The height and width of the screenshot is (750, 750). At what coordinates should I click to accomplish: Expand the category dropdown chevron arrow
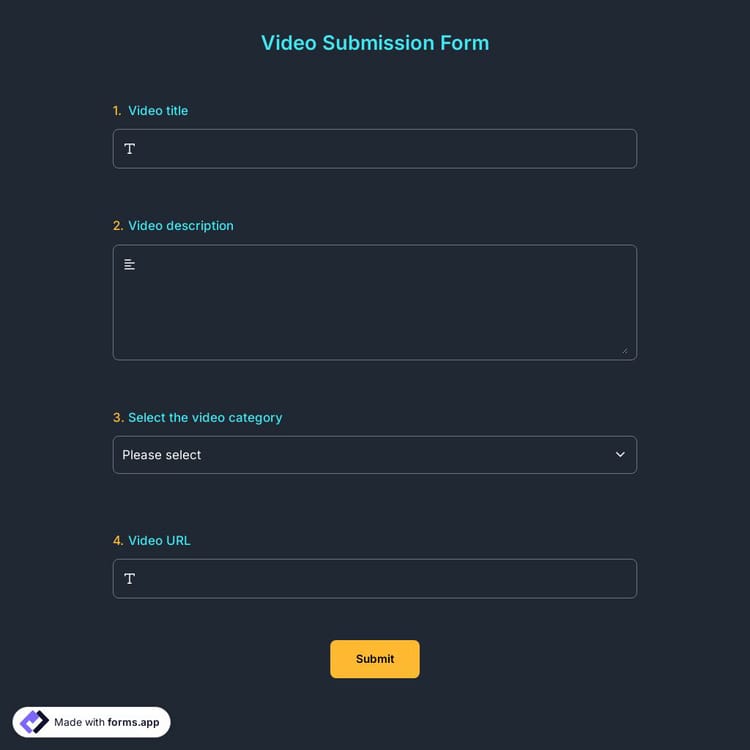point(620,455)
